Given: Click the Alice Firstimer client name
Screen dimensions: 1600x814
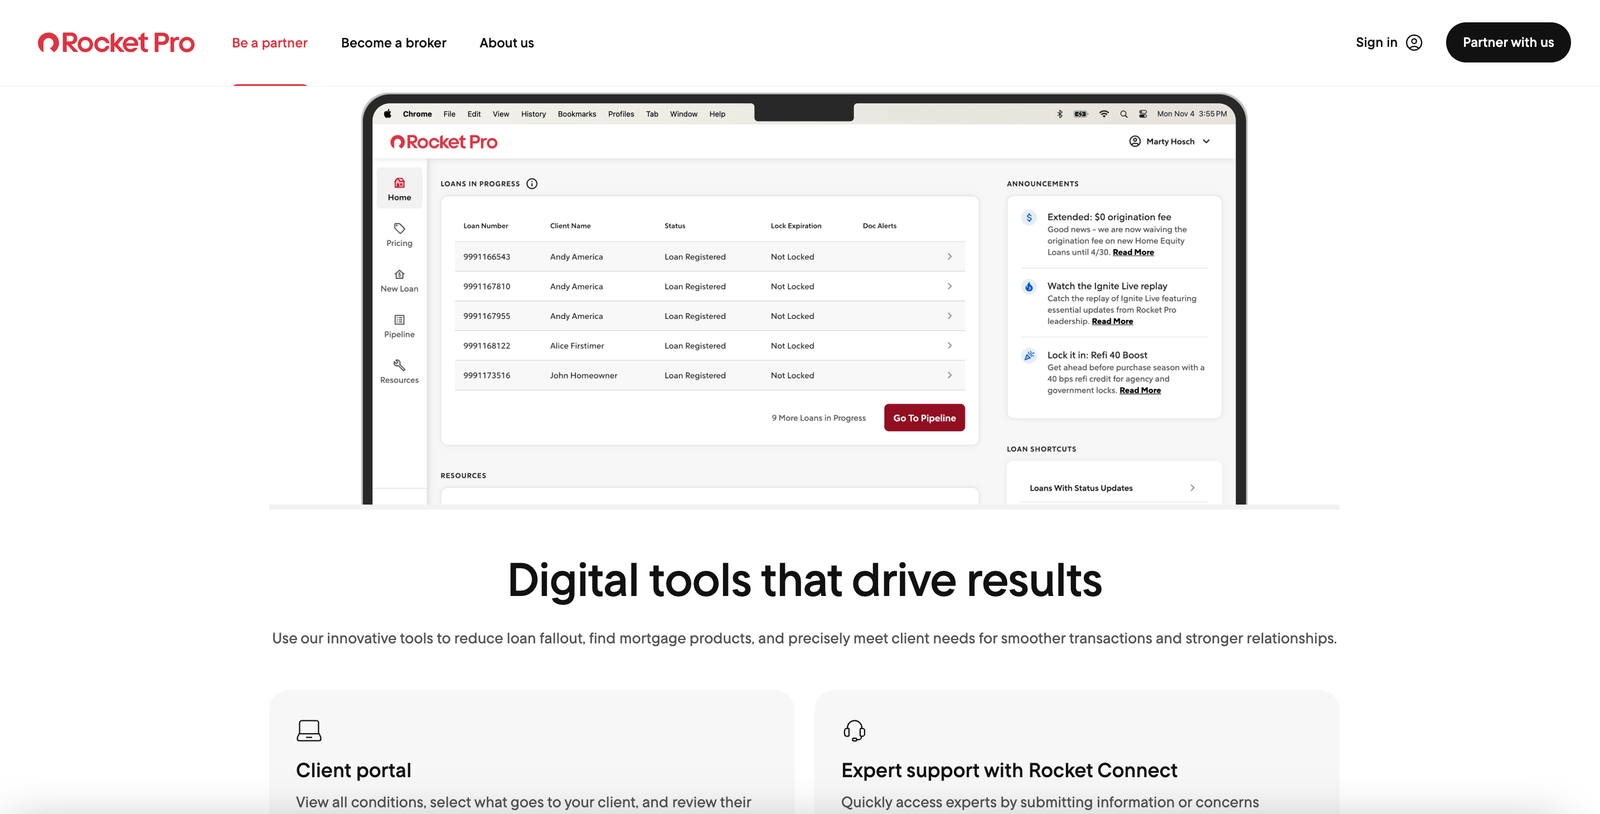Looking at the screenshot, I should tap(577, 346).
